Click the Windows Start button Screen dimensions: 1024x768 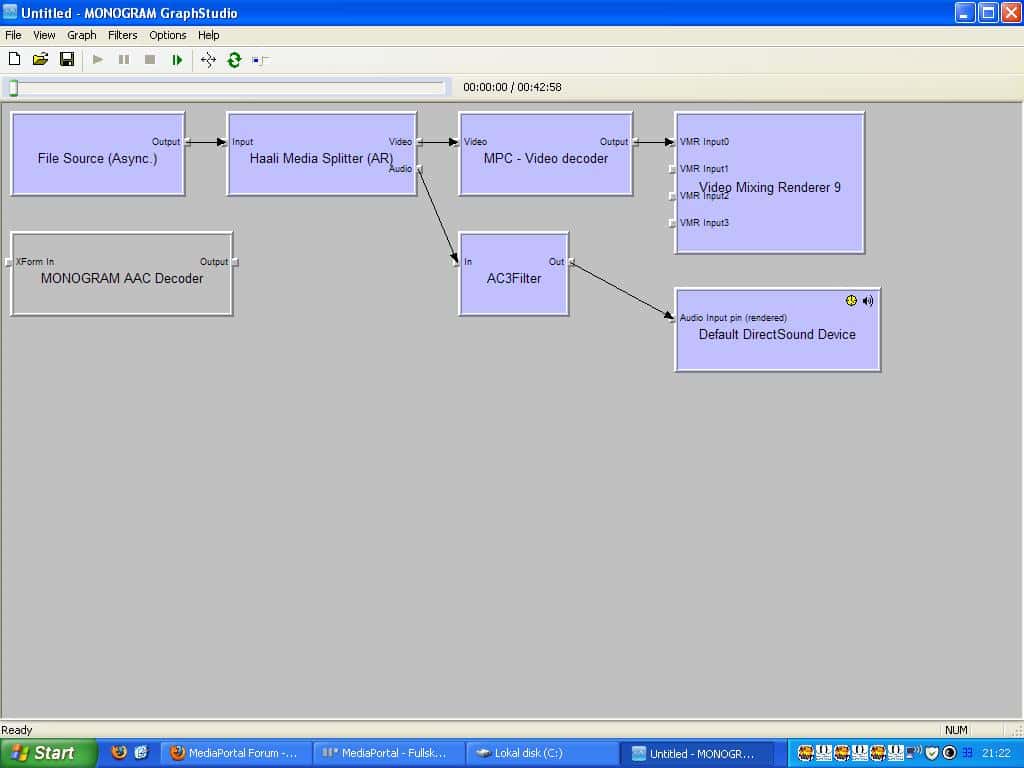[47, 753]
